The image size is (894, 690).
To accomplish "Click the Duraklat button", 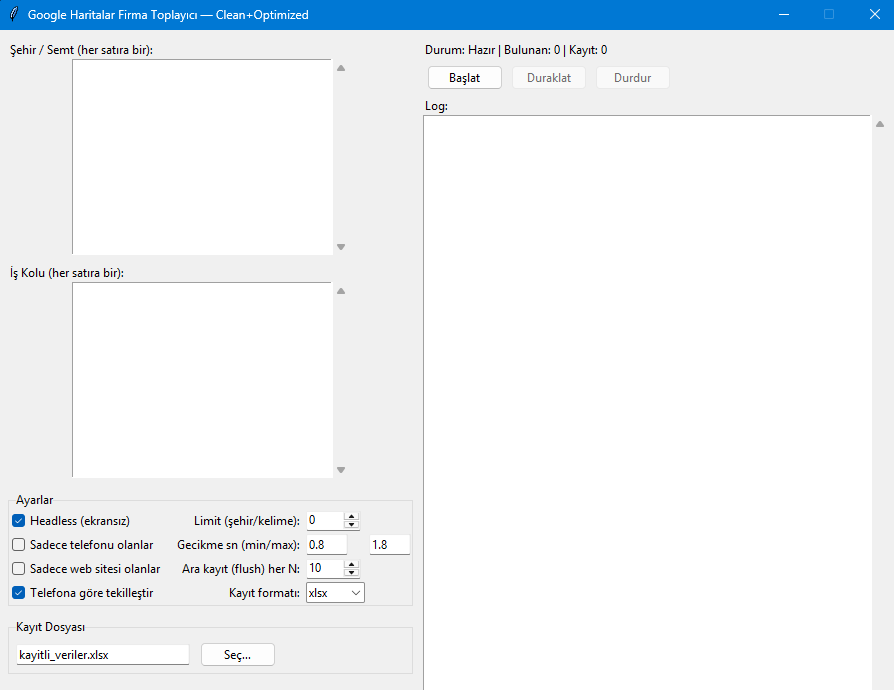I will point(548,78).
